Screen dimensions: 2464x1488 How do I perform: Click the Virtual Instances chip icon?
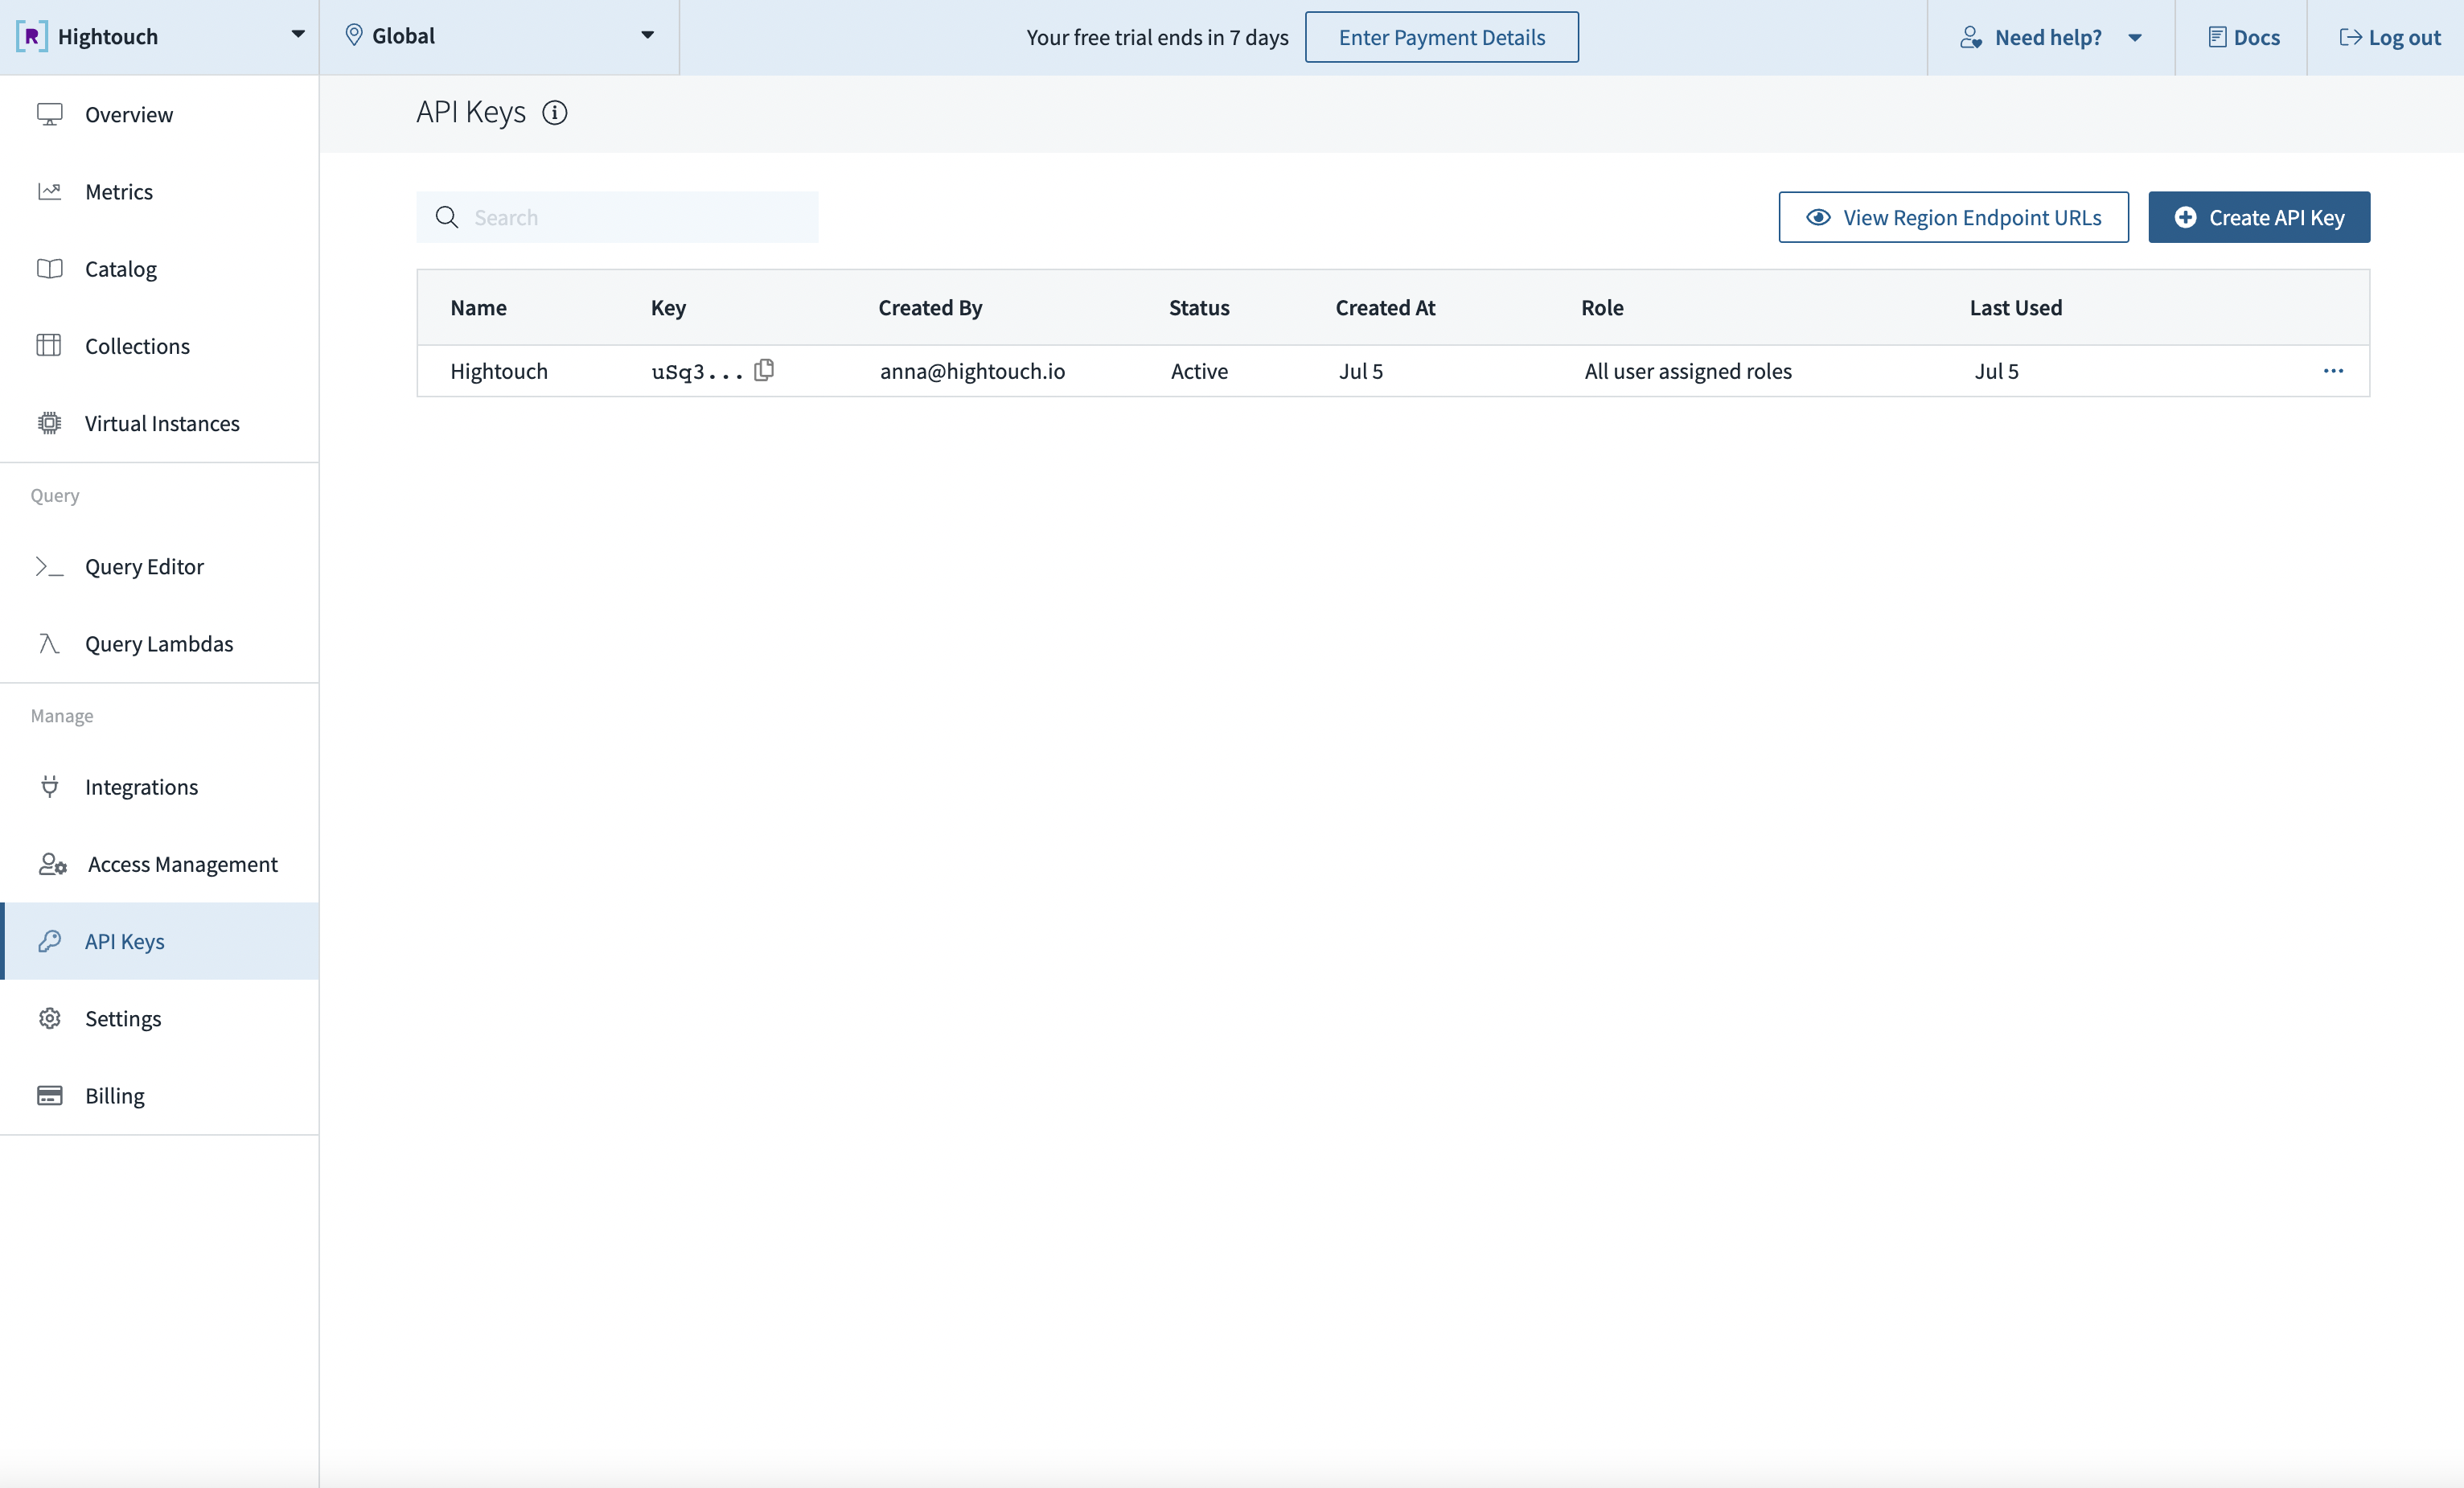[x=49, y=423]
